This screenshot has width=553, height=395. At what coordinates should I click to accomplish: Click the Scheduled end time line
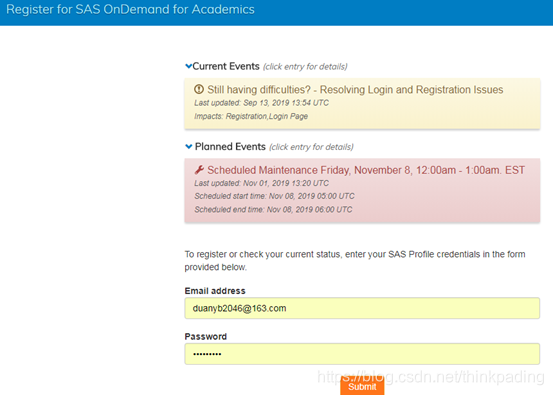pyautogui.click(x=273, y=209)
